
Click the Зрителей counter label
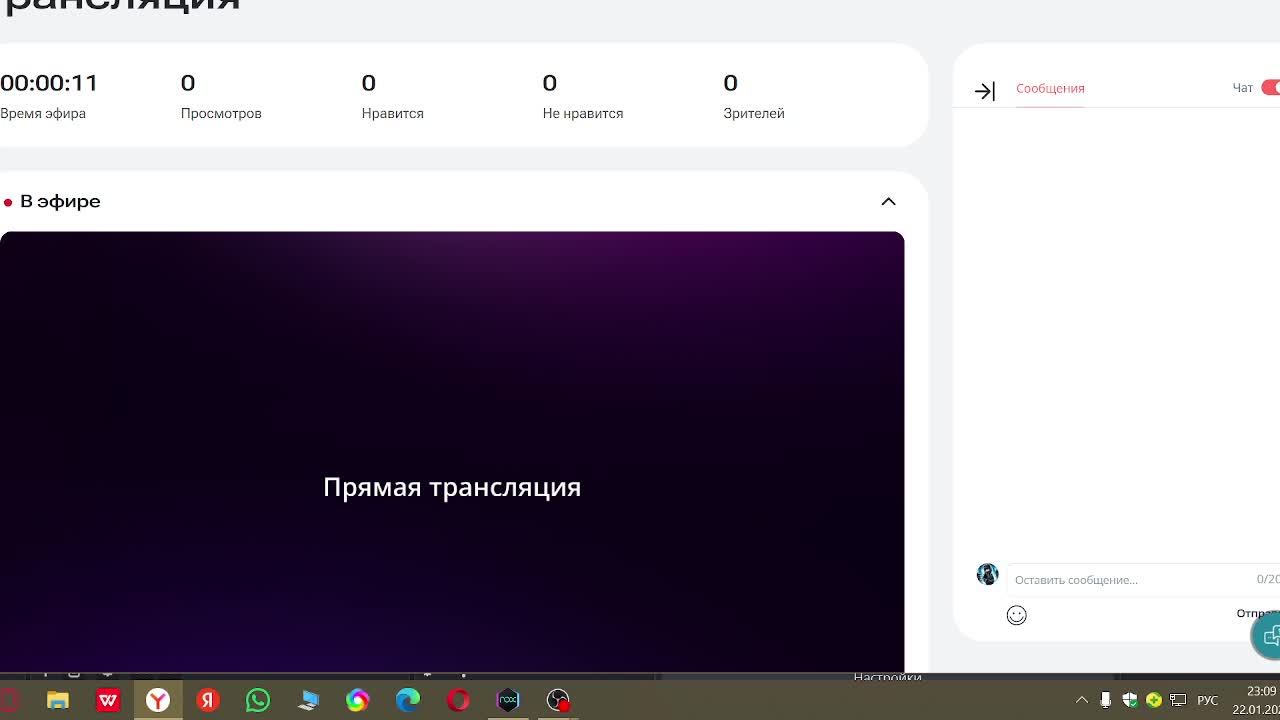tap(754, 113)
